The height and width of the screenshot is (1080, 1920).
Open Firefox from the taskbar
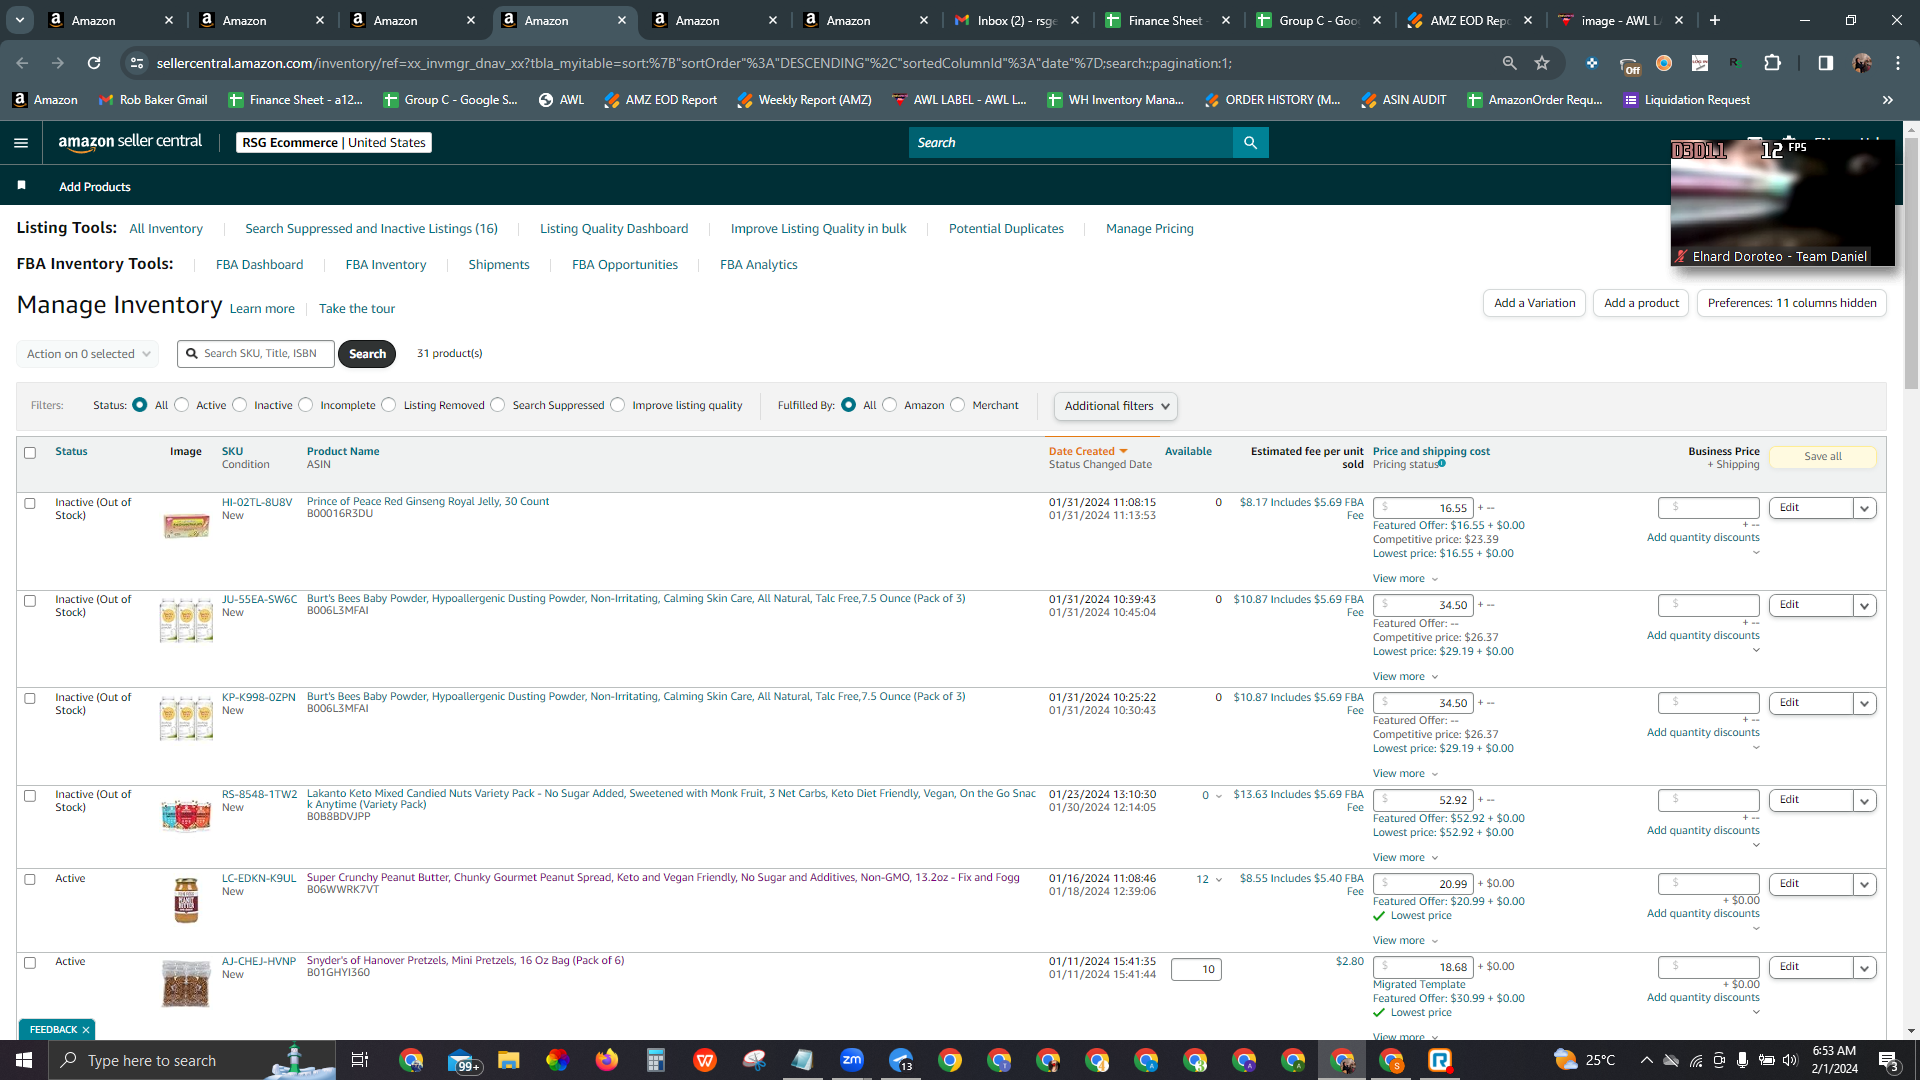pos(607,1060)
